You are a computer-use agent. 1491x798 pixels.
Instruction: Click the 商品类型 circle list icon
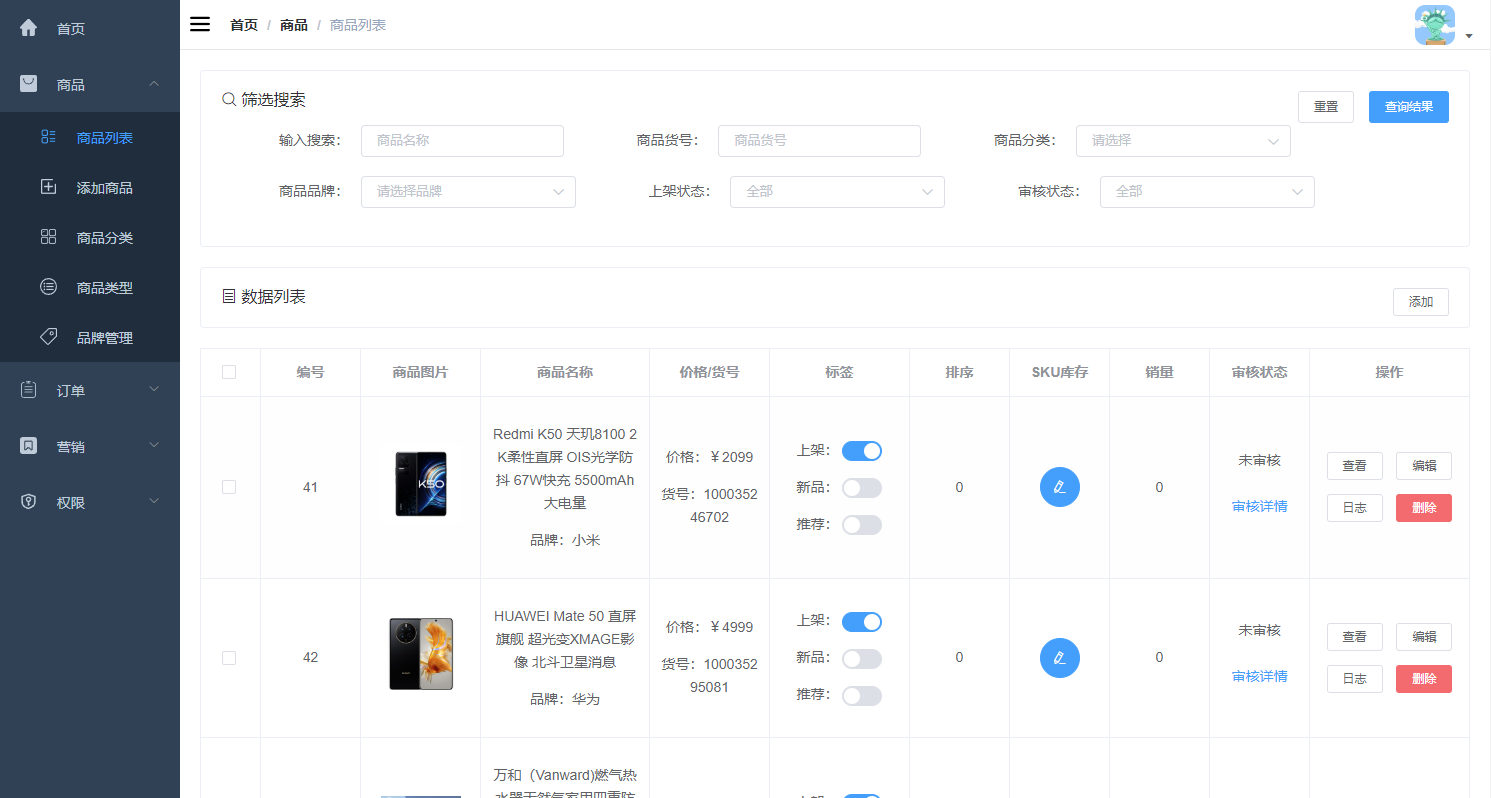[48, 287]
